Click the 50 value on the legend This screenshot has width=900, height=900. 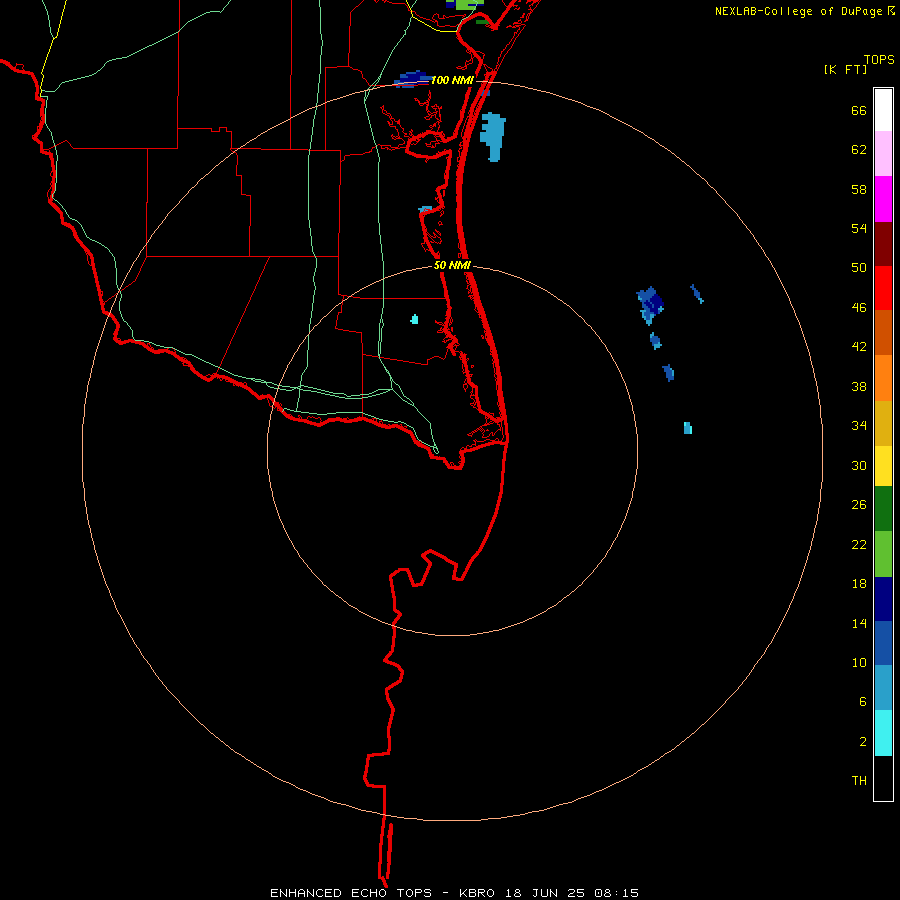tap(859, 267)
